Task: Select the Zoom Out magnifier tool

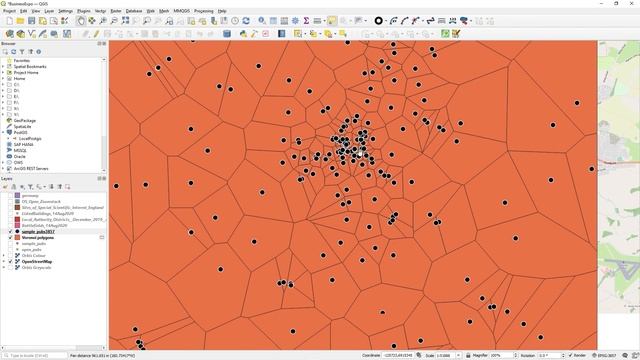Action: coord(114,21)
